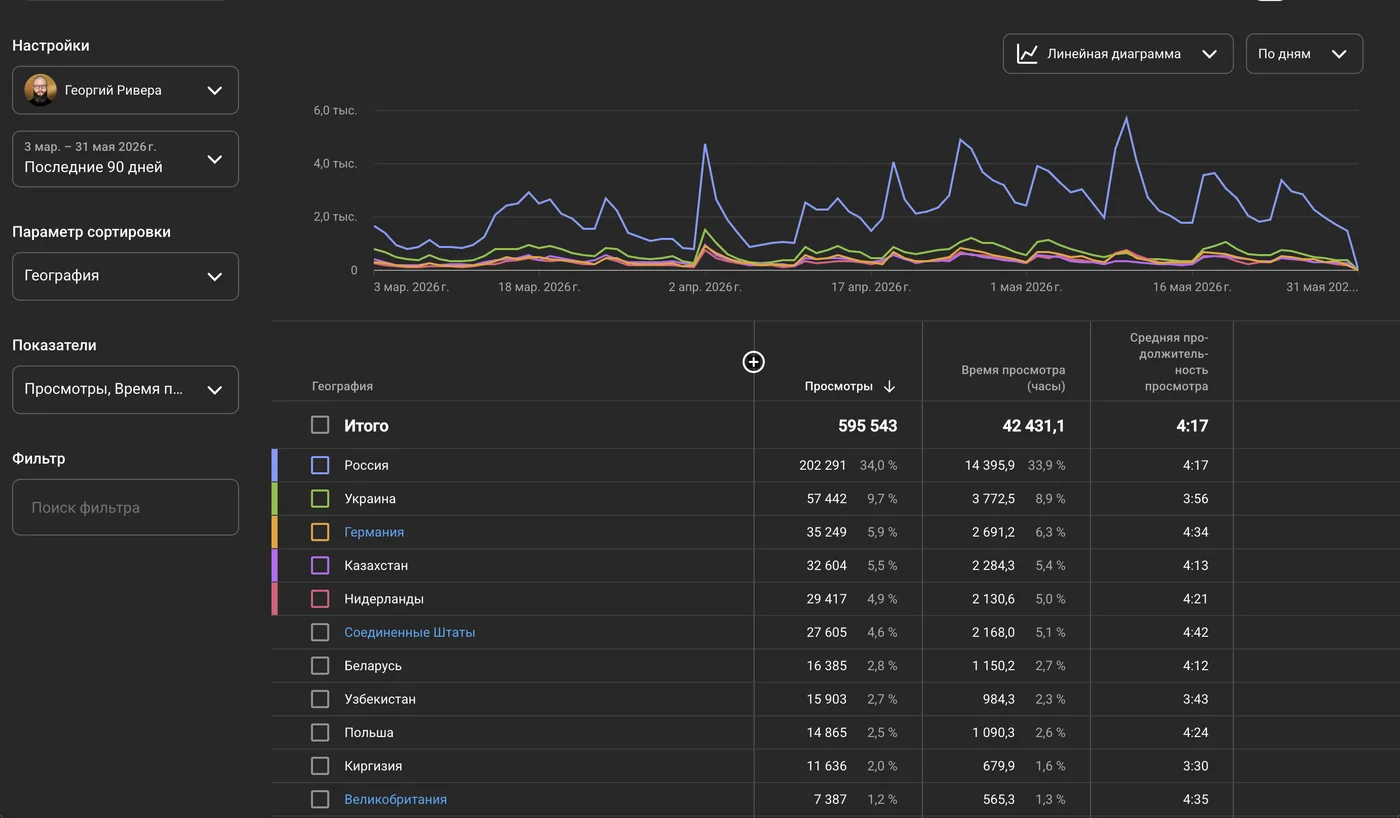Click the sort arrow next to Просмотры
Image resolution: width=1400 pixels, height=818 pixels.
pyautogui.click(x=889, y=387)
